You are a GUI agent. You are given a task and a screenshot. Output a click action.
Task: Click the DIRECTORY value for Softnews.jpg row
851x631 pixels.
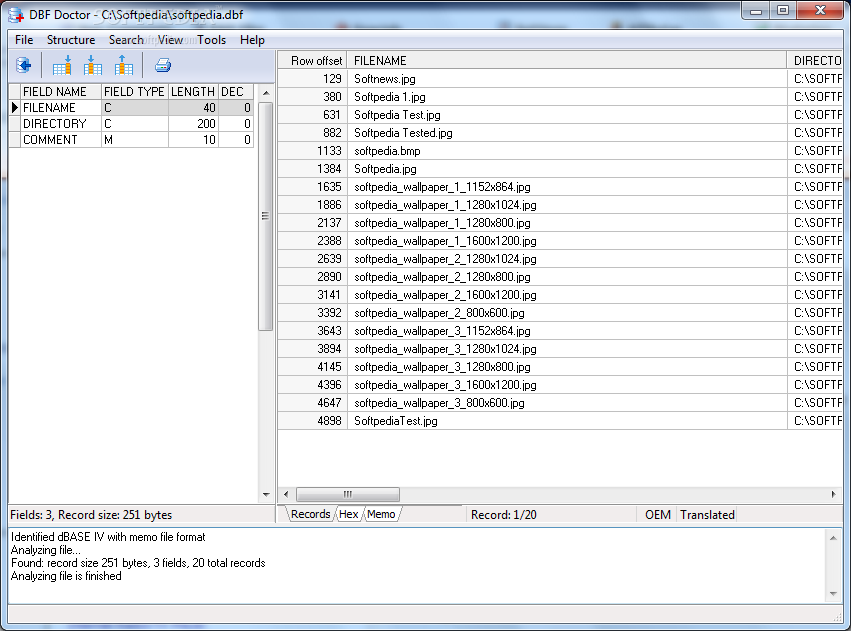click(x=816, y=79)
